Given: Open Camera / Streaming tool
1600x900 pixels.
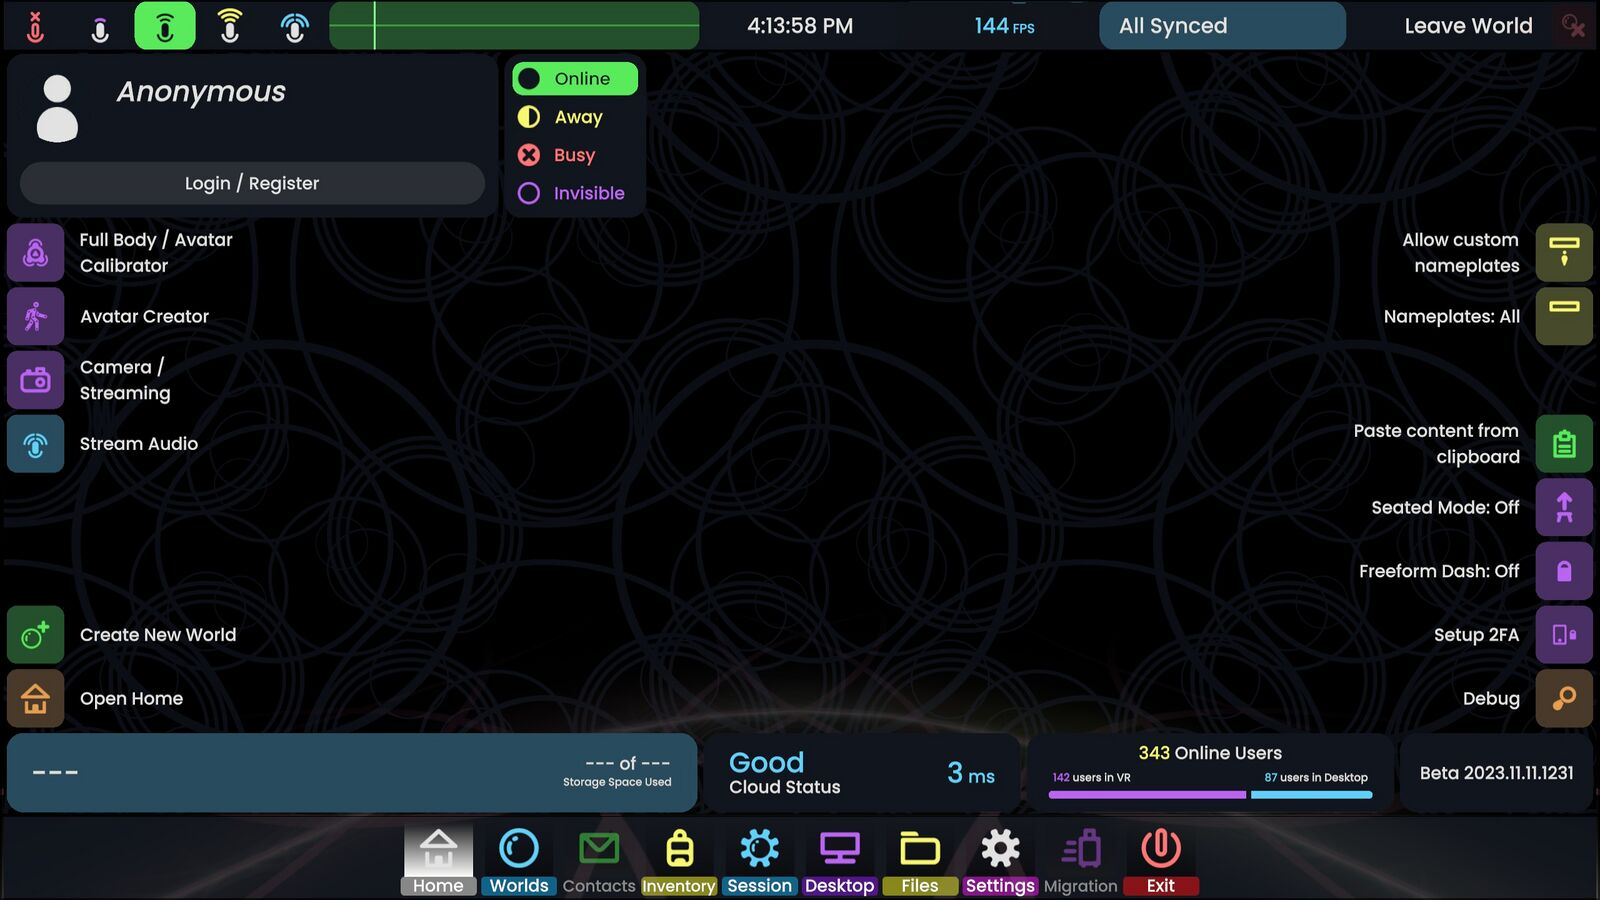Looking at the screenshot, I should 36,380.
